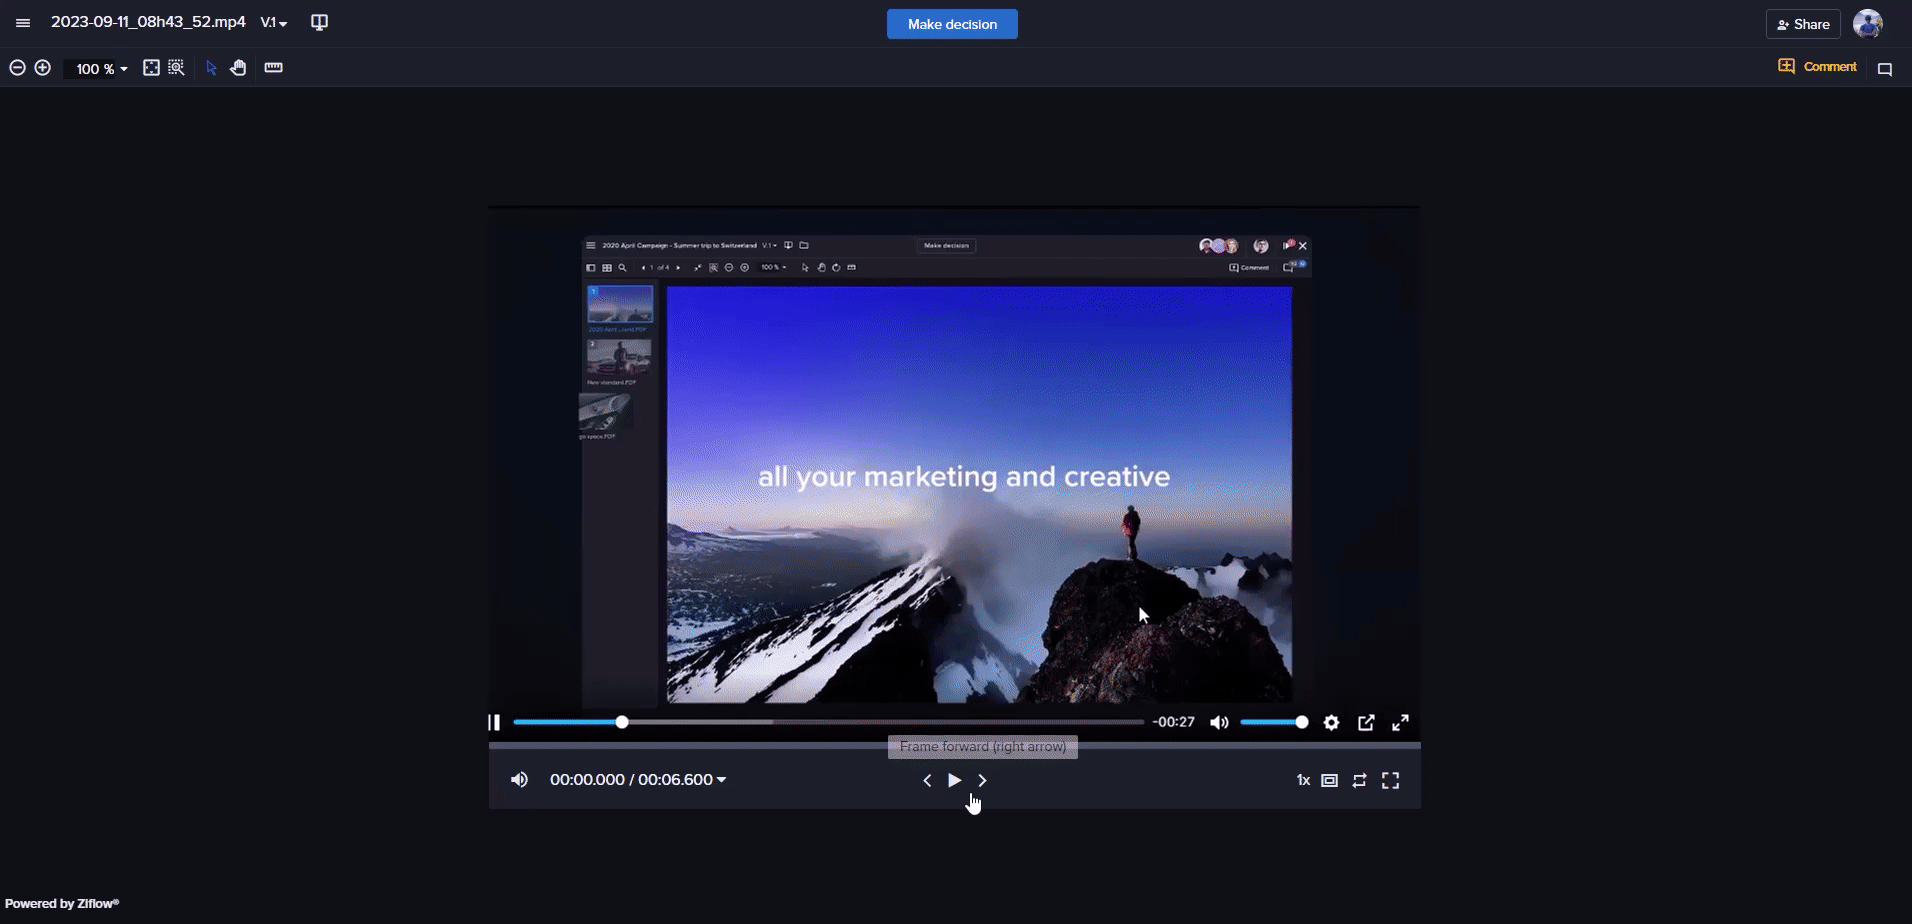Expand the V.1 version dropdown

coord(274,23)
